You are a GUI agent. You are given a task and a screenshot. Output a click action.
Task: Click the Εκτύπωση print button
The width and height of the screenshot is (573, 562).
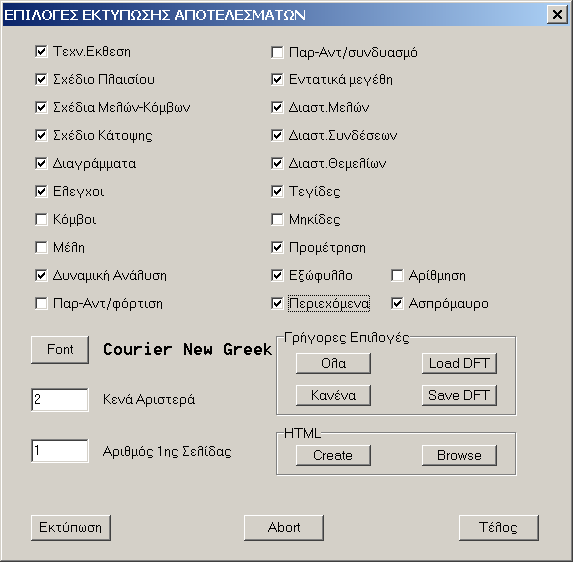pyautogui.click(x=71, y=528)
